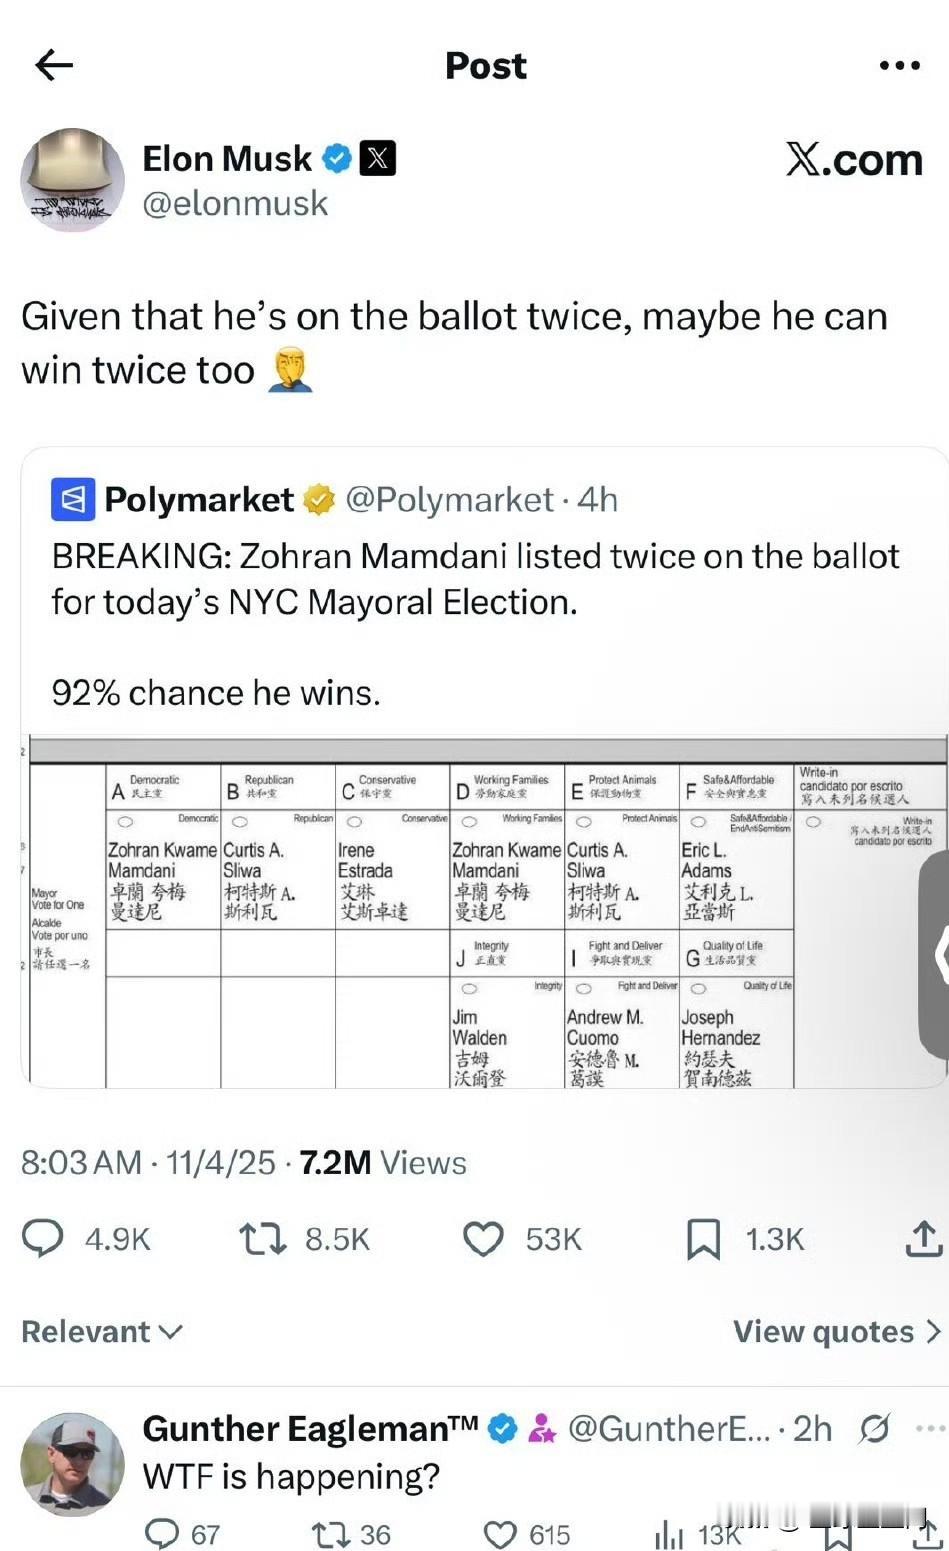949x1551 pixels.
Task: Tap the Polymarket logo avatar
Action: pyautogui.click(x=73, y=499)
